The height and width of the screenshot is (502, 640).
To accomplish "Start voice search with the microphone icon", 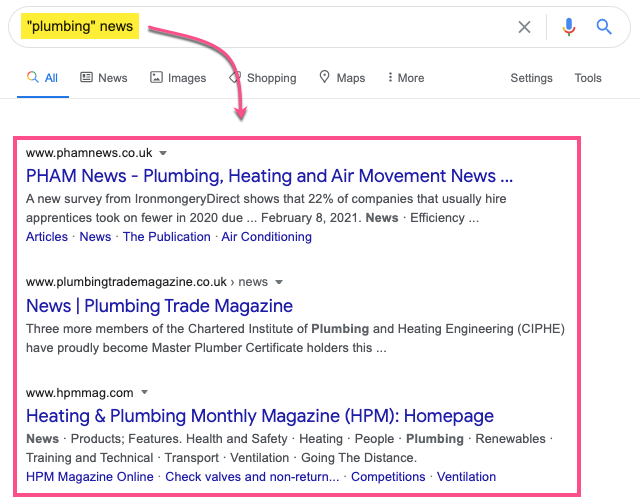I will pyautogui.click(x=569, y=27).
